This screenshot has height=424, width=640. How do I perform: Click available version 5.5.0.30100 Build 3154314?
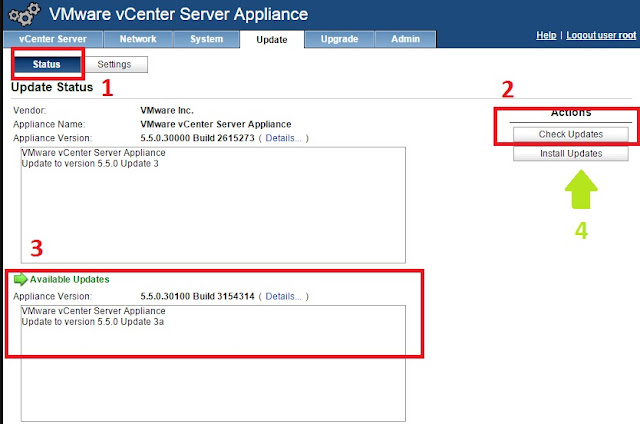[x=197, y=296]
